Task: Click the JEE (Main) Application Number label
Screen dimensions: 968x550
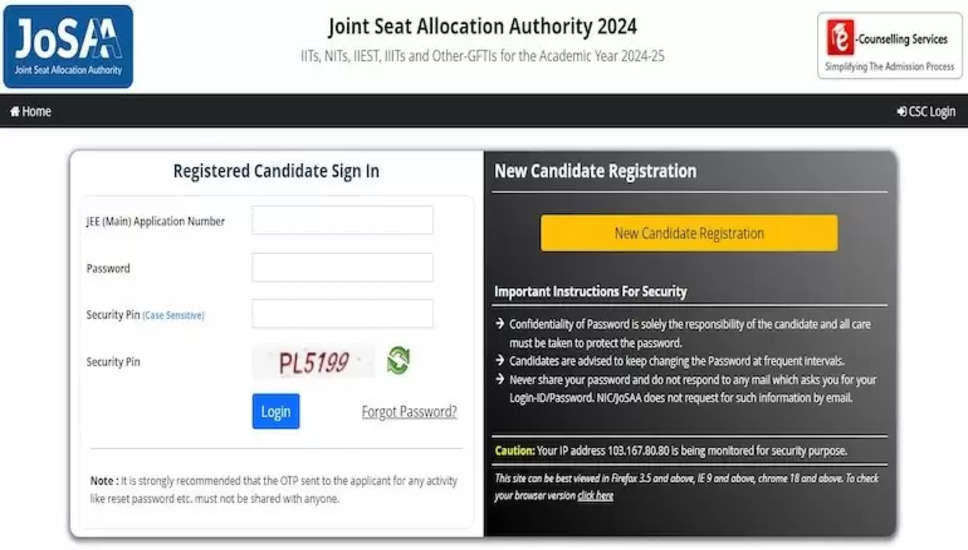Action: pos(155,221)
